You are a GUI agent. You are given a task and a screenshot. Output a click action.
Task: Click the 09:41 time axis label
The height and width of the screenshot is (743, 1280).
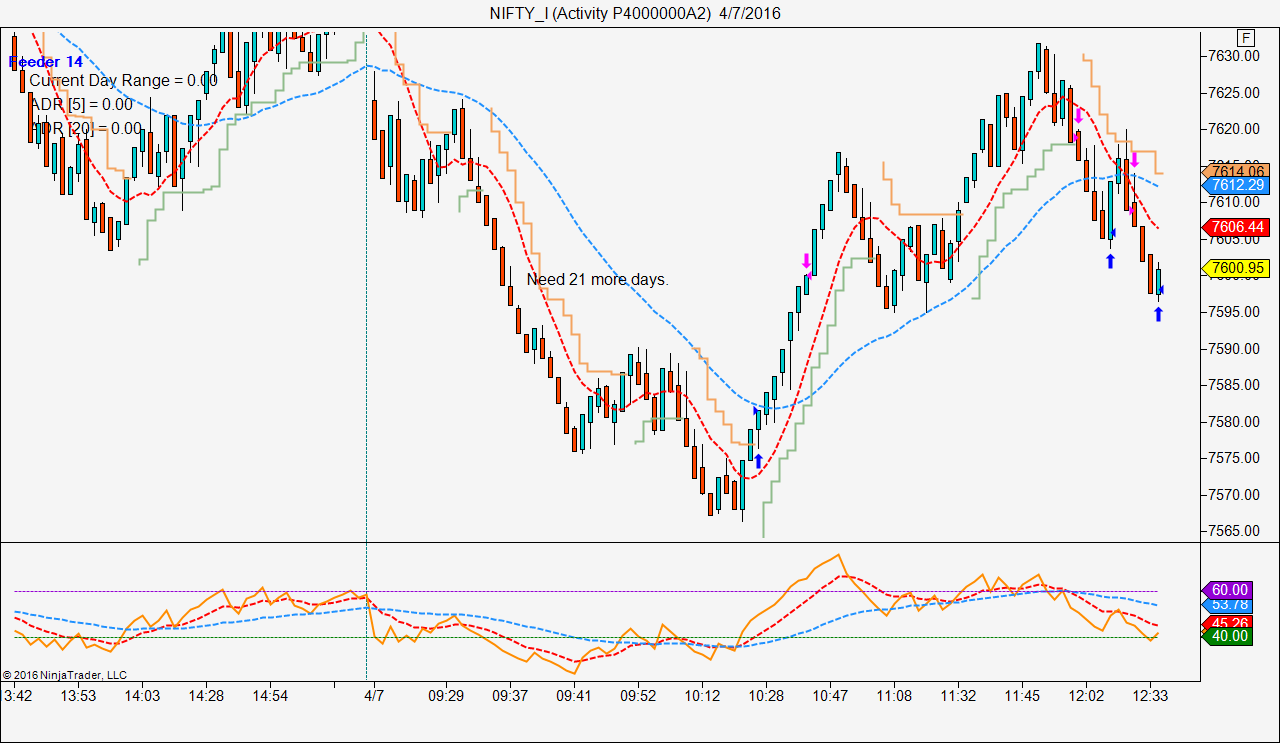(574, 696)
